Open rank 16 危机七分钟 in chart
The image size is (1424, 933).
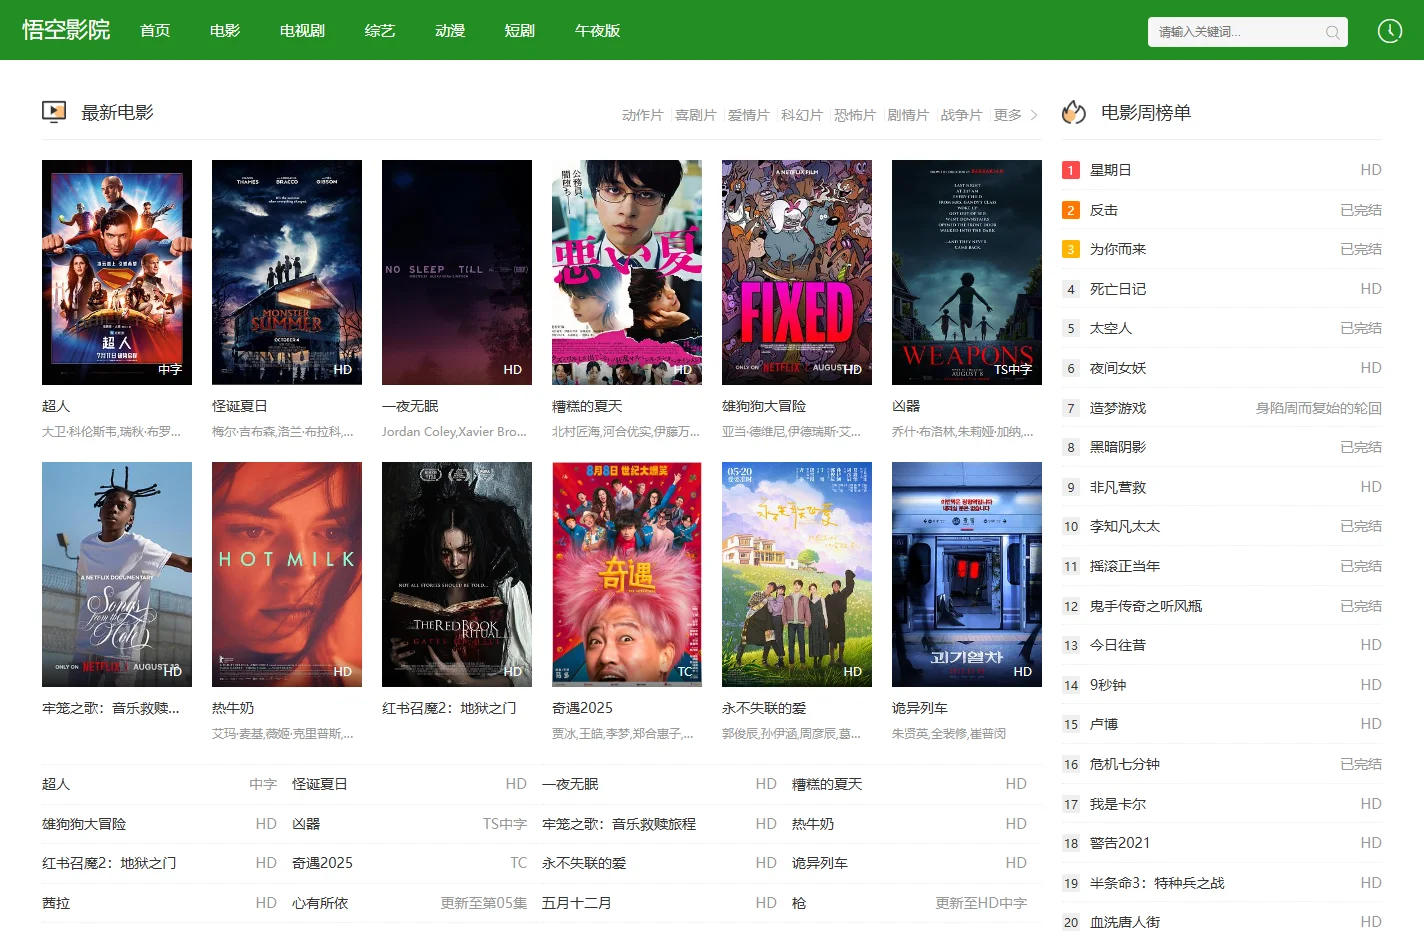(x=1222, y=764)
